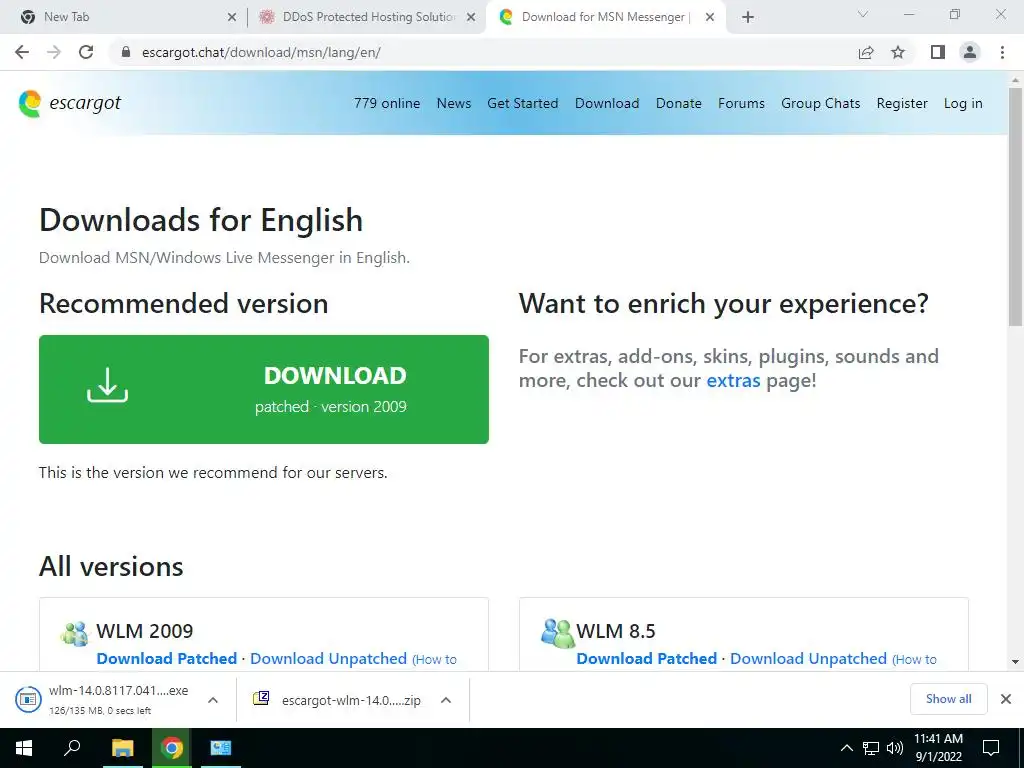Open a new tab with plus button
Viewport: 1024px width, 768px height.
click(x=748, y=17)
